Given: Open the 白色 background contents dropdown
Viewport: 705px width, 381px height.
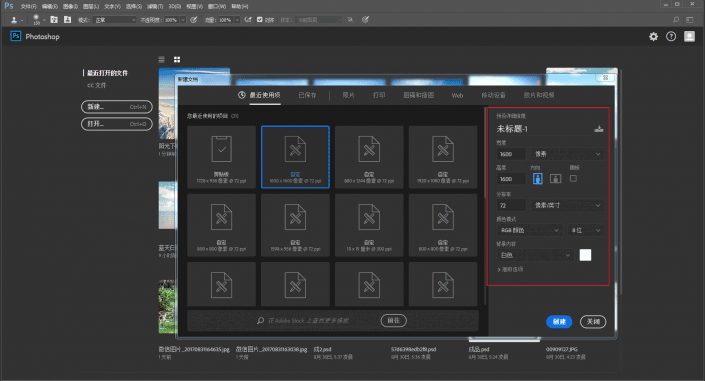Looking at the screenshot, I should point(535,255).
